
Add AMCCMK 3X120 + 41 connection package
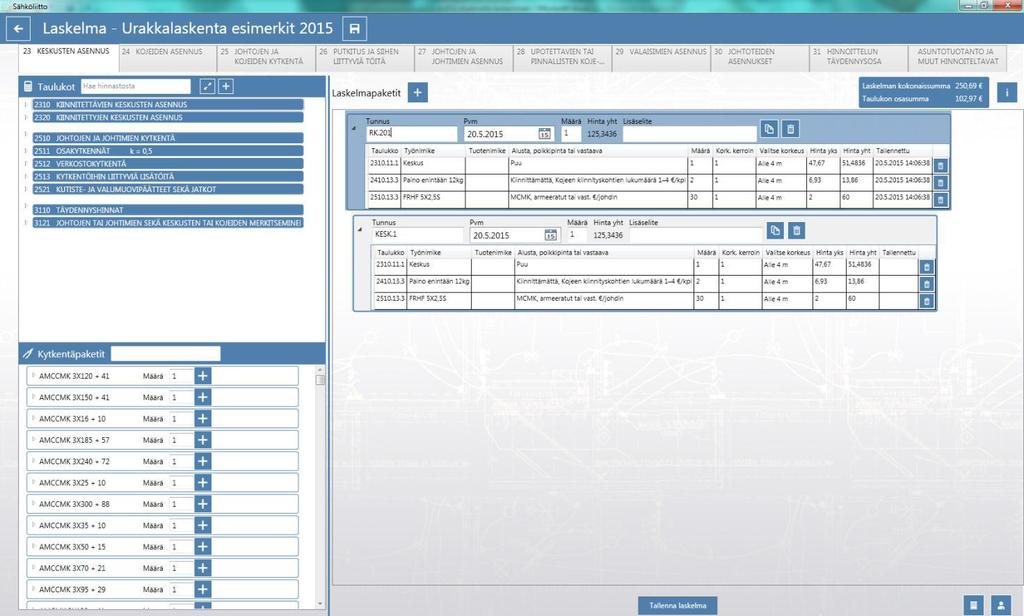203,376
